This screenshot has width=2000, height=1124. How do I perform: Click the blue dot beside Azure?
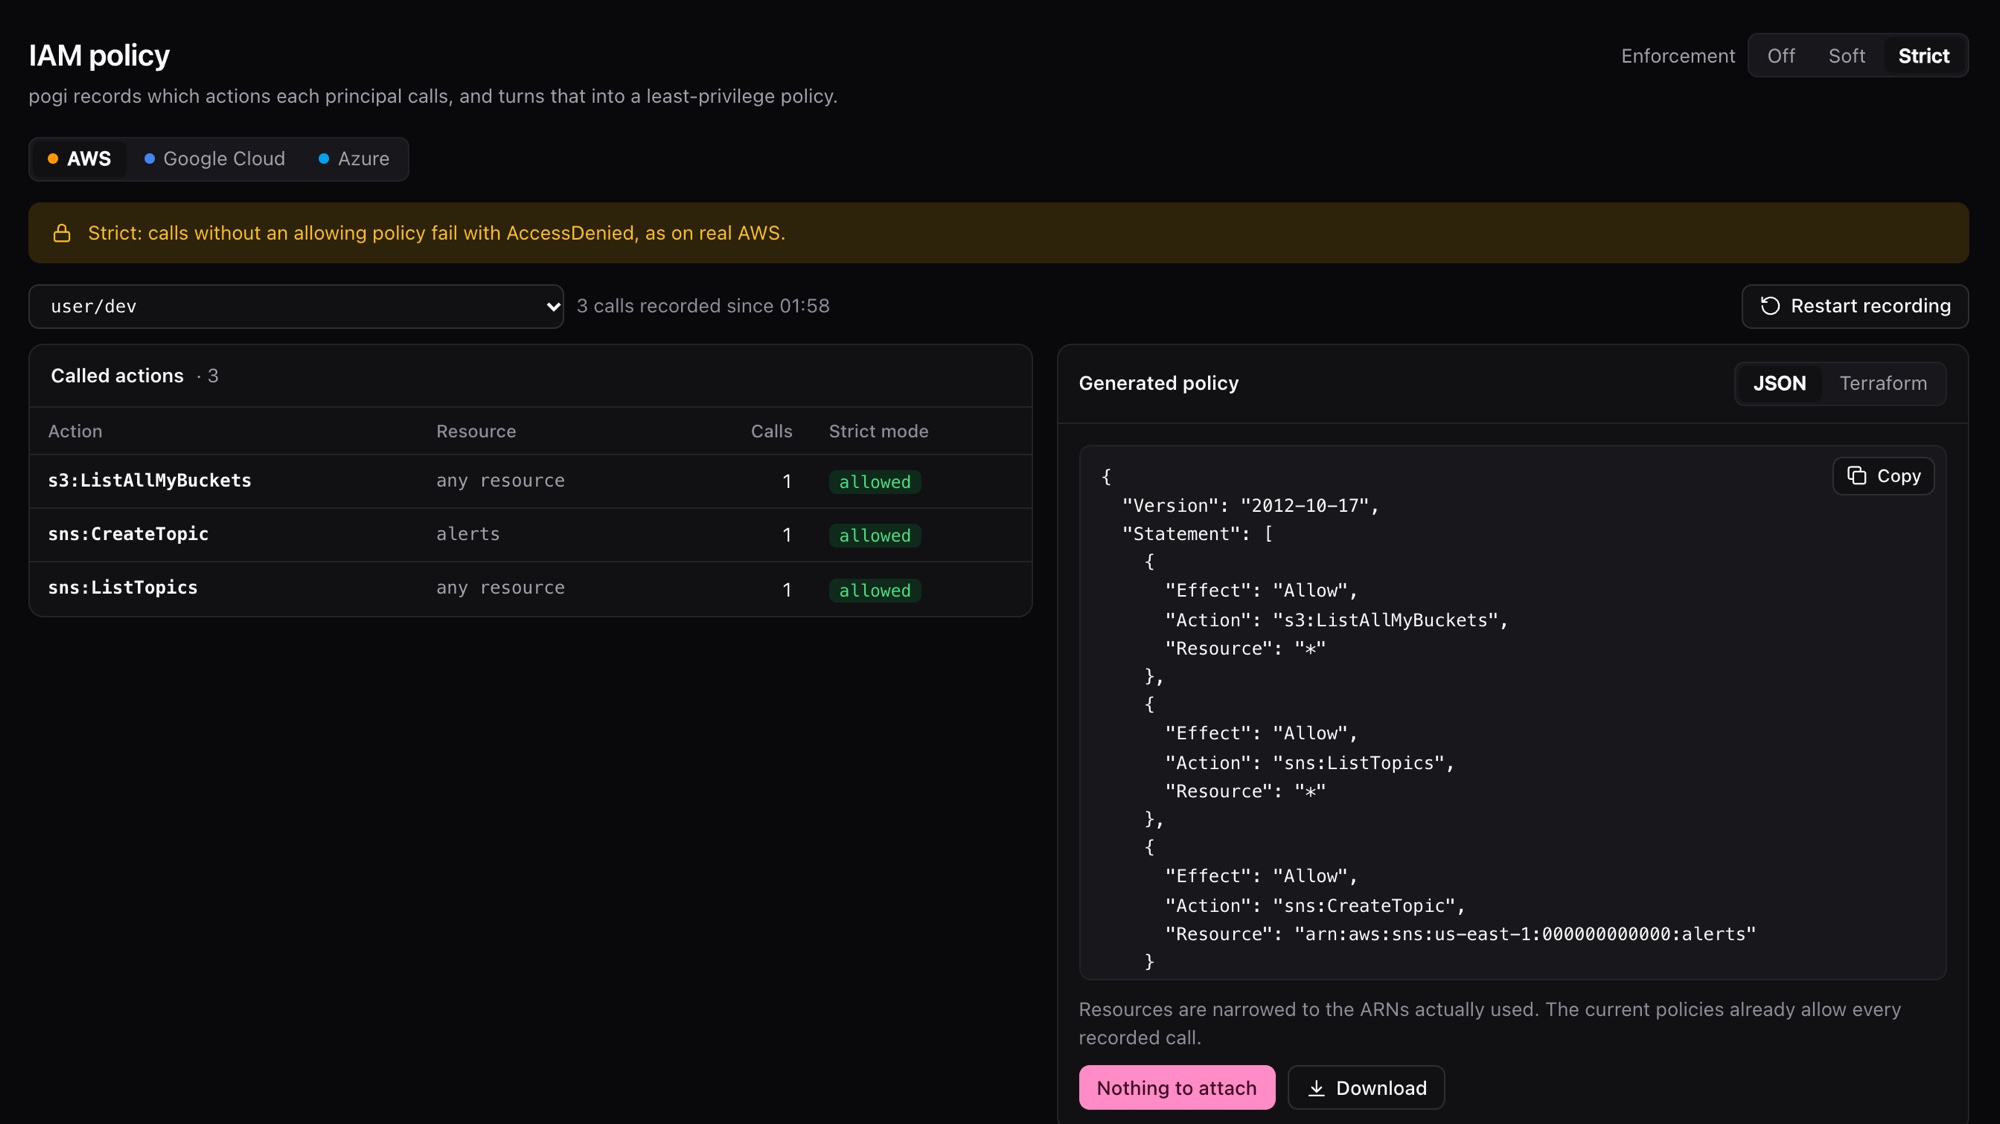pyautogui.click(x=323, y=159)
